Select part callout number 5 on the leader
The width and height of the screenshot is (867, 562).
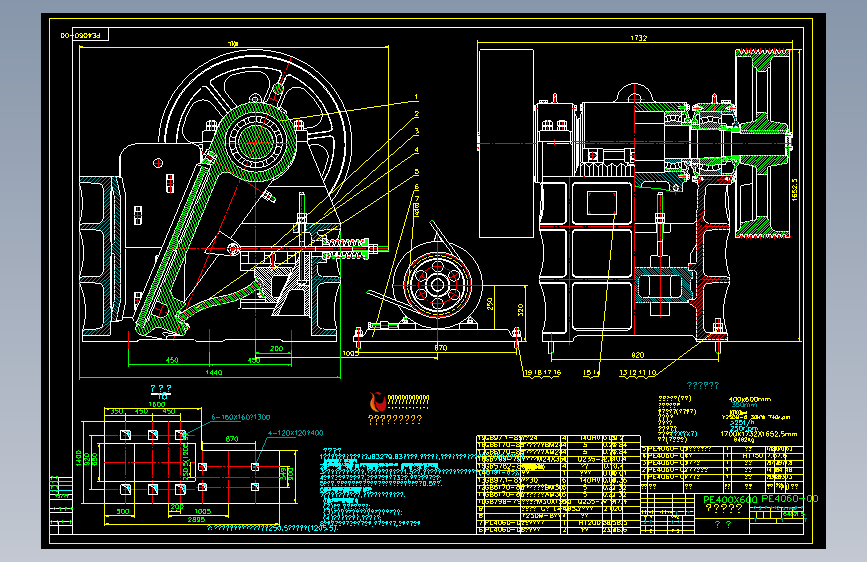(x=416, y=172)
